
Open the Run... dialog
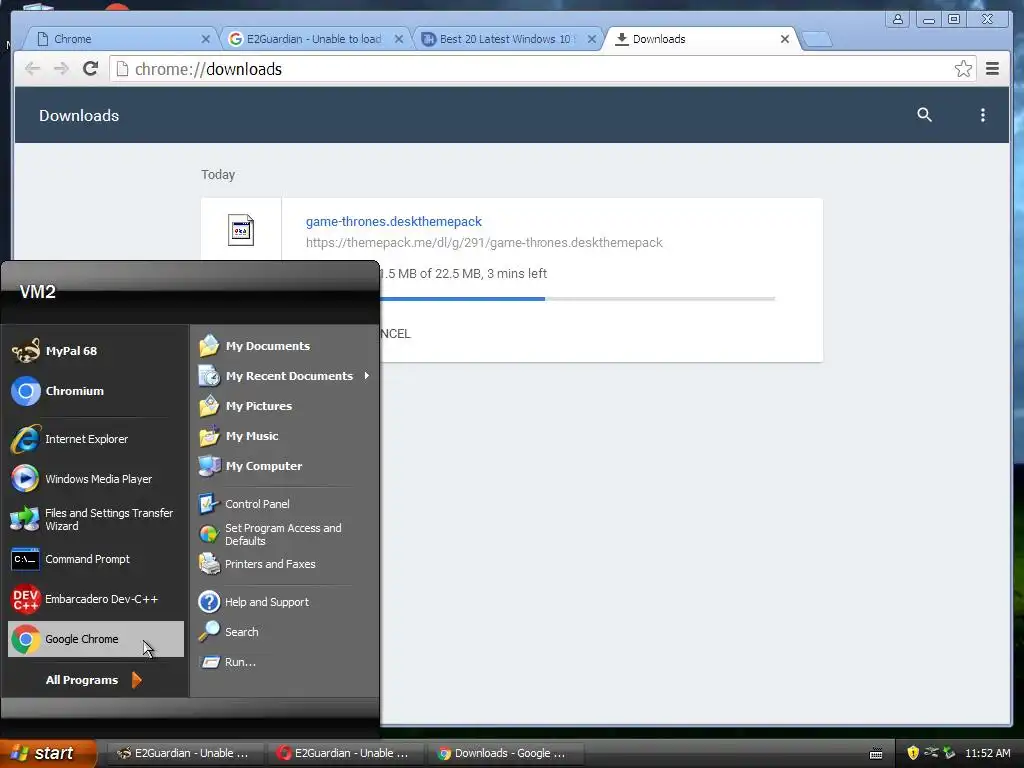[x=284, y=662]
